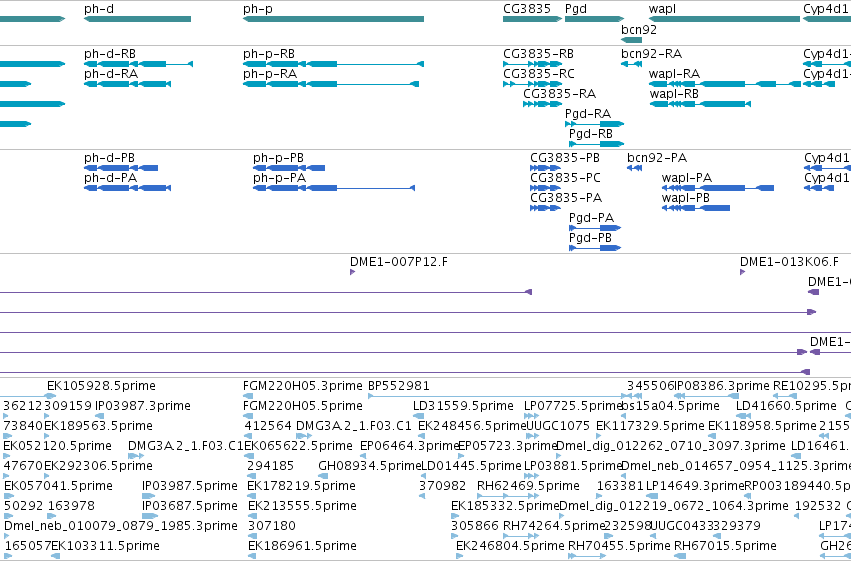The height and width of the screenshot is (561, 851).
Task: Click EST bs15a04.5prime
Action: click(x=670, y=406)
